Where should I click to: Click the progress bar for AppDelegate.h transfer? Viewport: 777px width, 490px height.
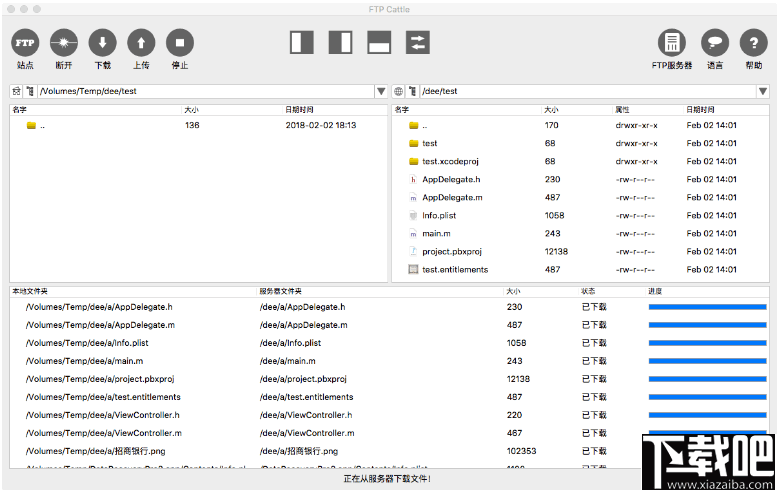708,307
